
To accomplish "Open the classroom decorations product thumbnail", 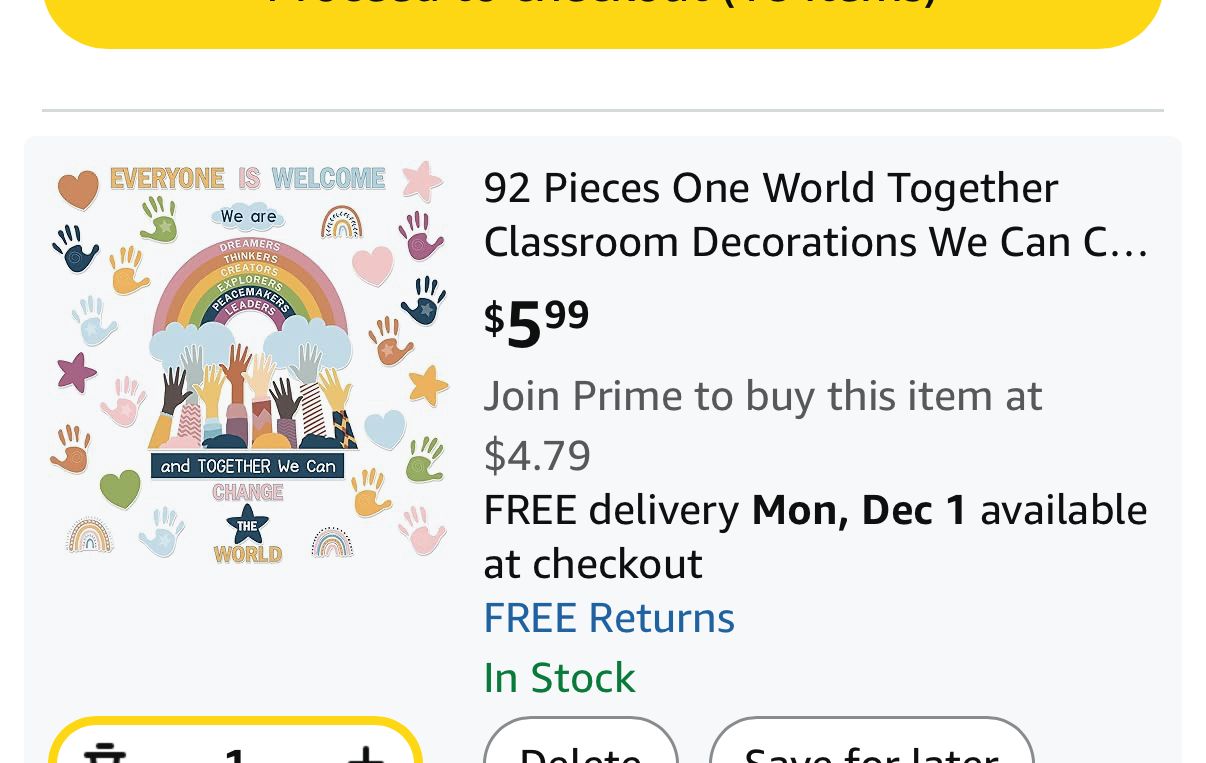I will (248, 360).
